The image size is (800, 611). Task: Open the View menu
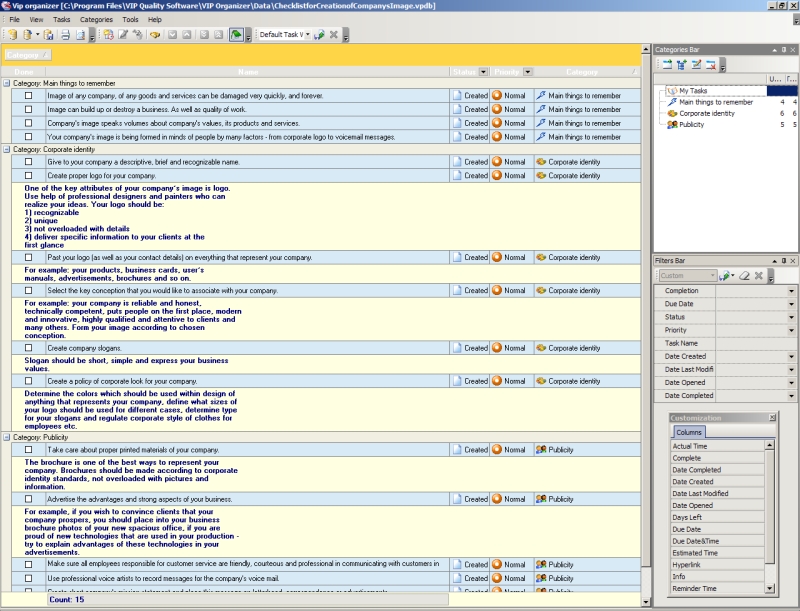coord(36,19)
